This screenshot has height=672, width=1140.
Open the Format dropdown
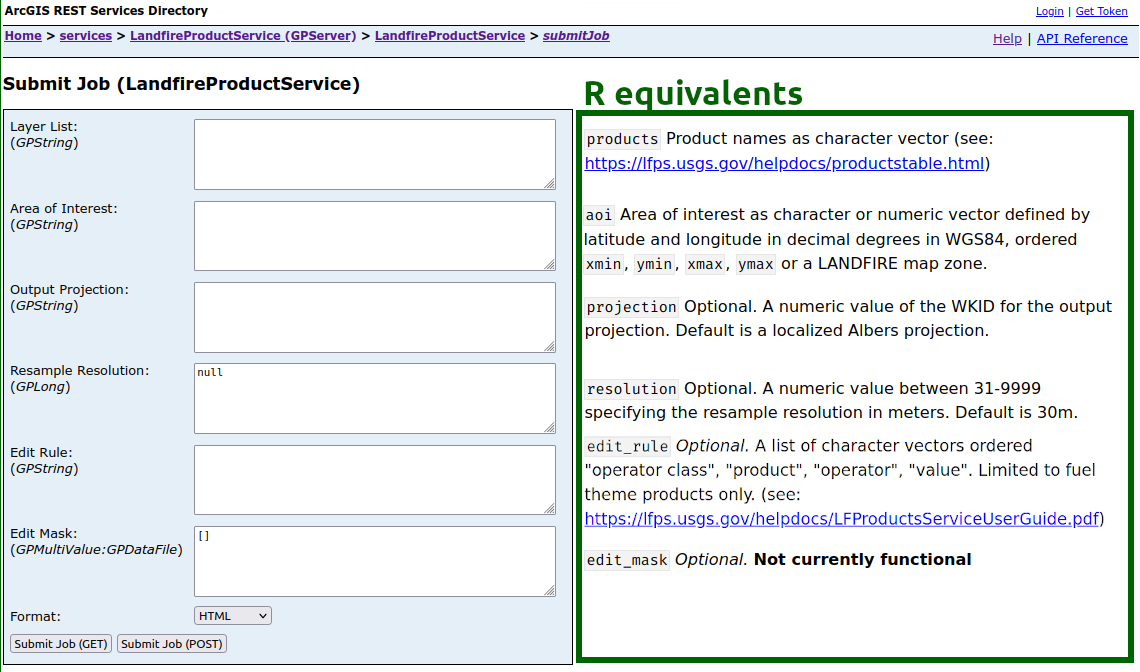(x=233, y=616)
